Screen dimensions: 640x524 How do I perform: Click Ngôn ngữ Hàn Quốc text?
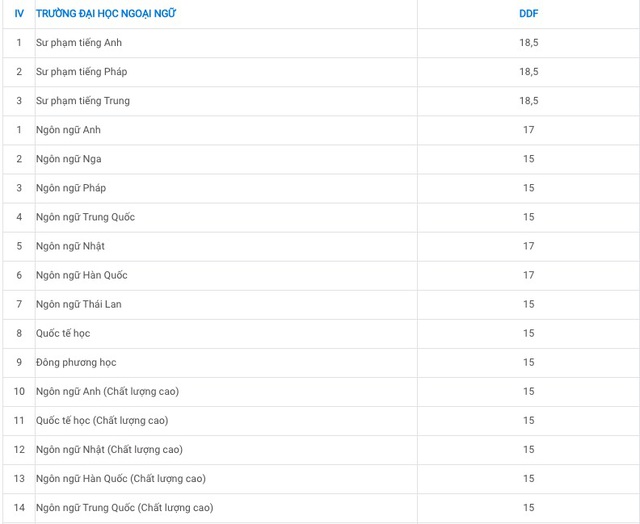coord(82,275)
